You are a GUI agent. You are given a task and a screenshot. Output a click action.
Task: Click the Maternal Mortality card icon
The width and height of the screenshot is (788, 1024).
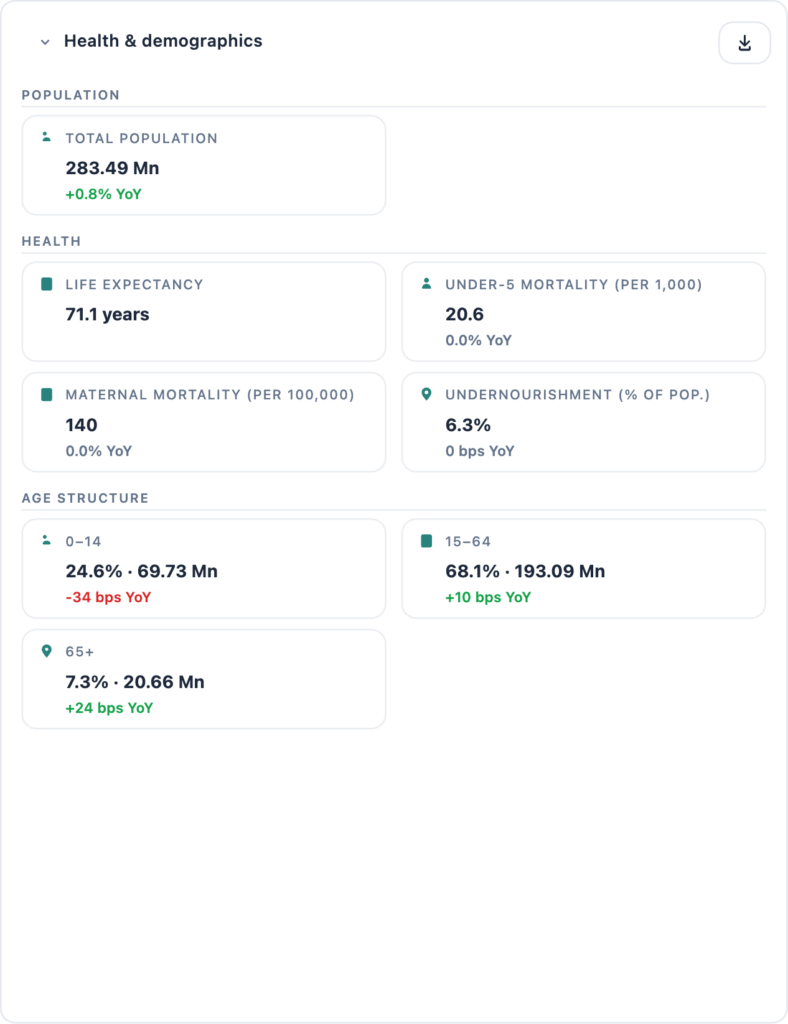pyautogui.click(x=46, y=395)
